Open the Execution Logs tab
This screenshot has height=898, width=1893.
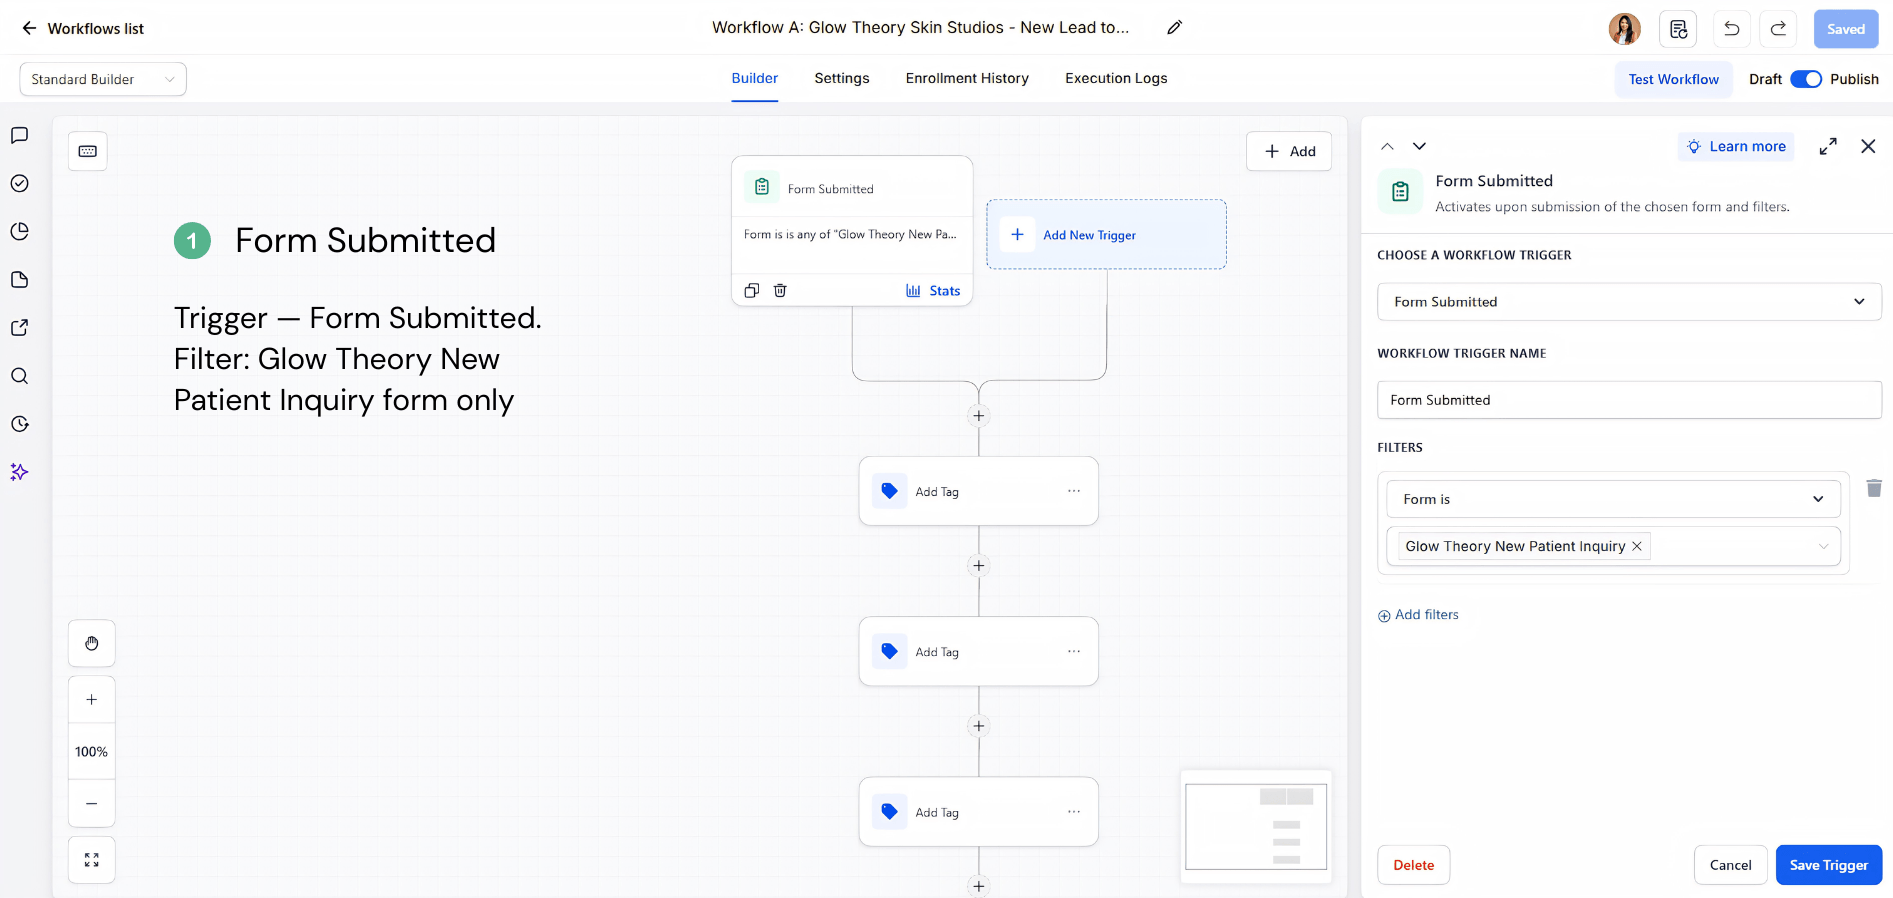click(1116, 78)
